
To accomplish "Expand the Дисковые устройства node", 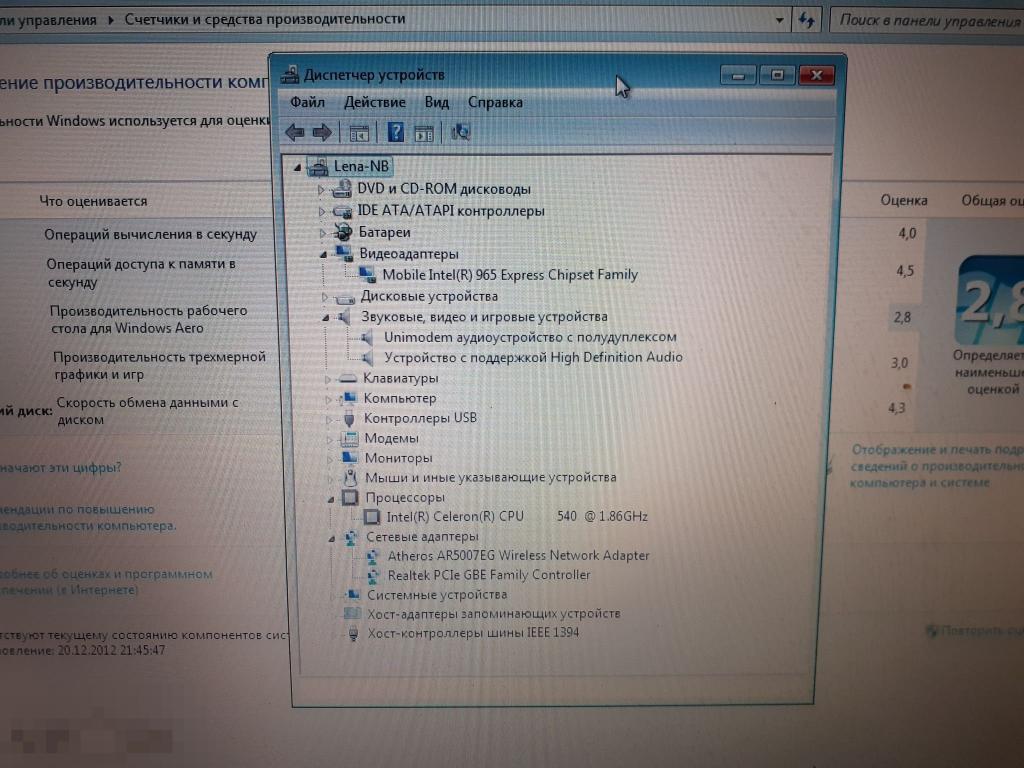I will (325, 297).
